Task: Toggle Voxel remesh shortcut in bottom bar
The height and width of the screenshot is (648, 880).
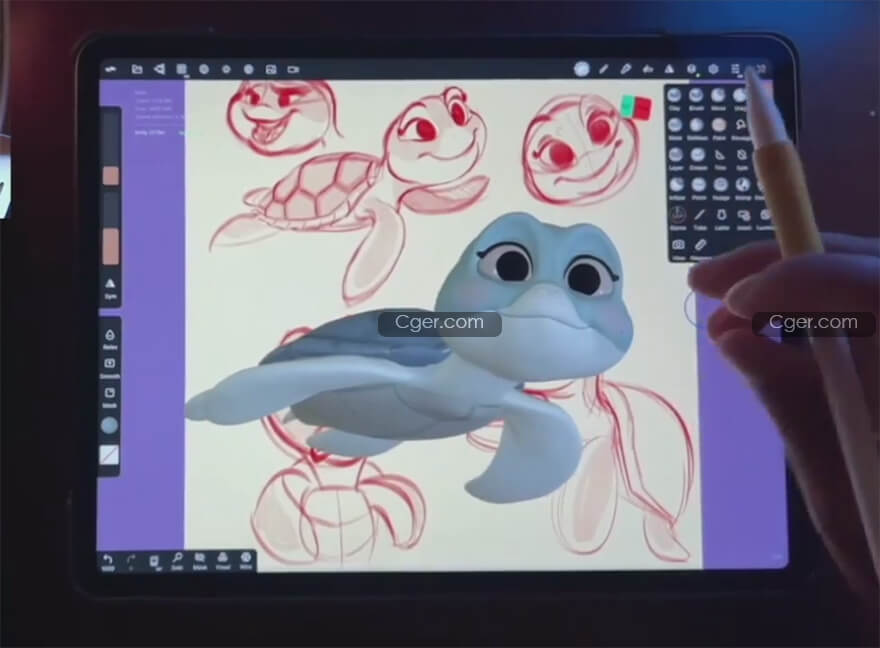Action: 223,560
